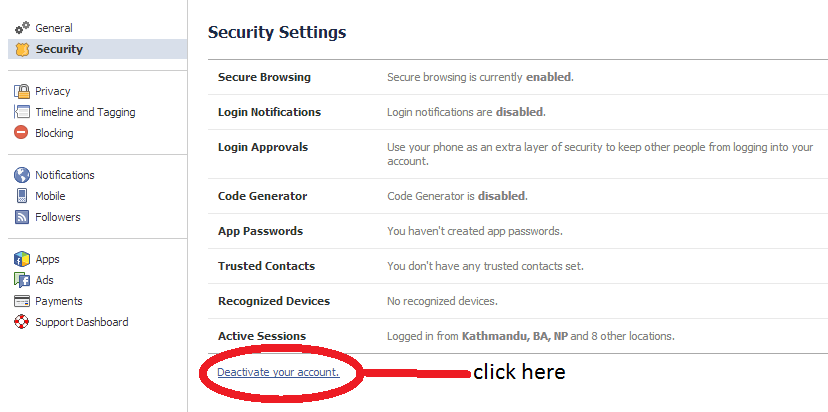828x412 pixels.
Task: Go to the Ads settings section
Action: tap(44, 280)
